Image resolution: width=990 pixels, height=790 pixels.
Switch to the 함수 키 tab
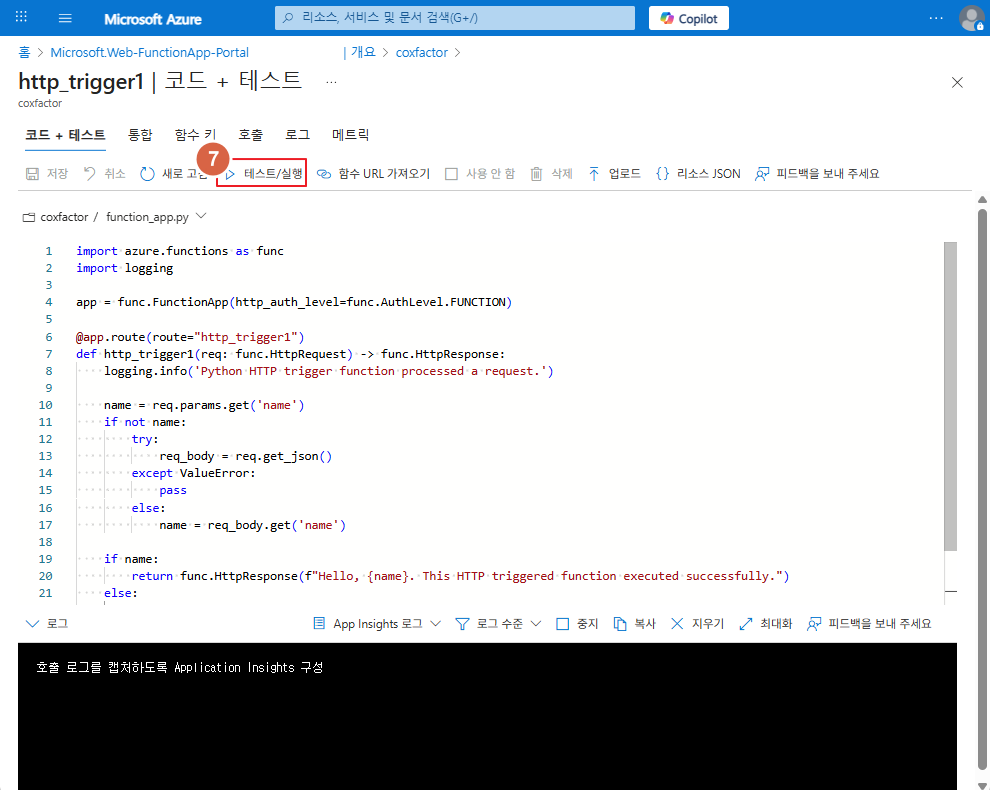click(x=195, y=135)
